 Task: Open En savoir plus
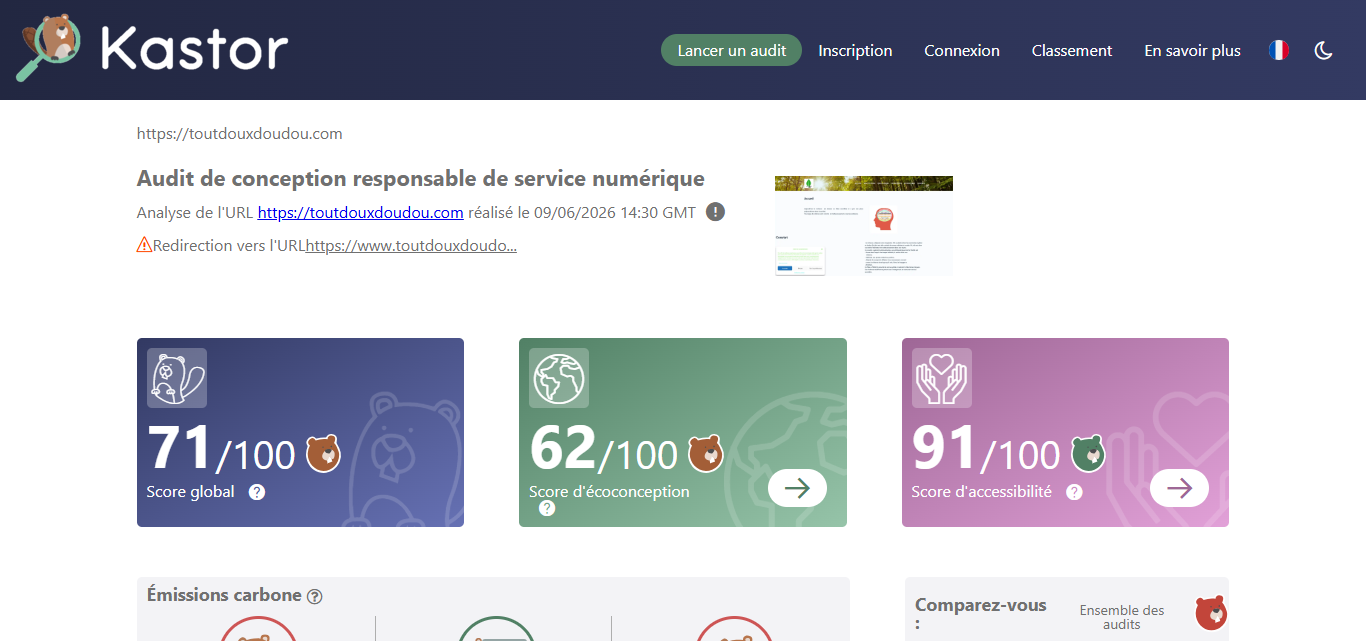[x=1192, y=50]
